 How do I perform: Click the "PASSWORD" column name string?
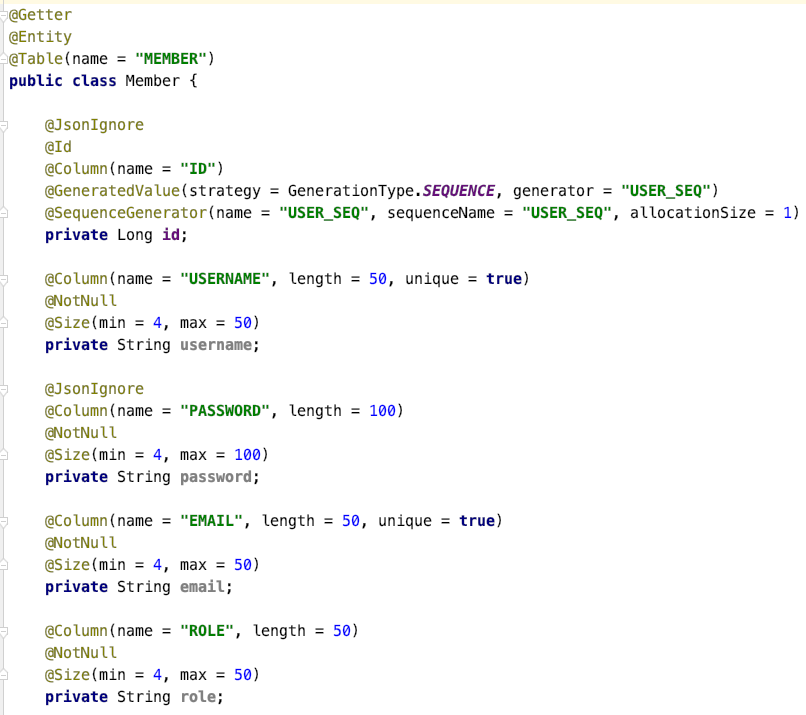(x=225, y=411)
